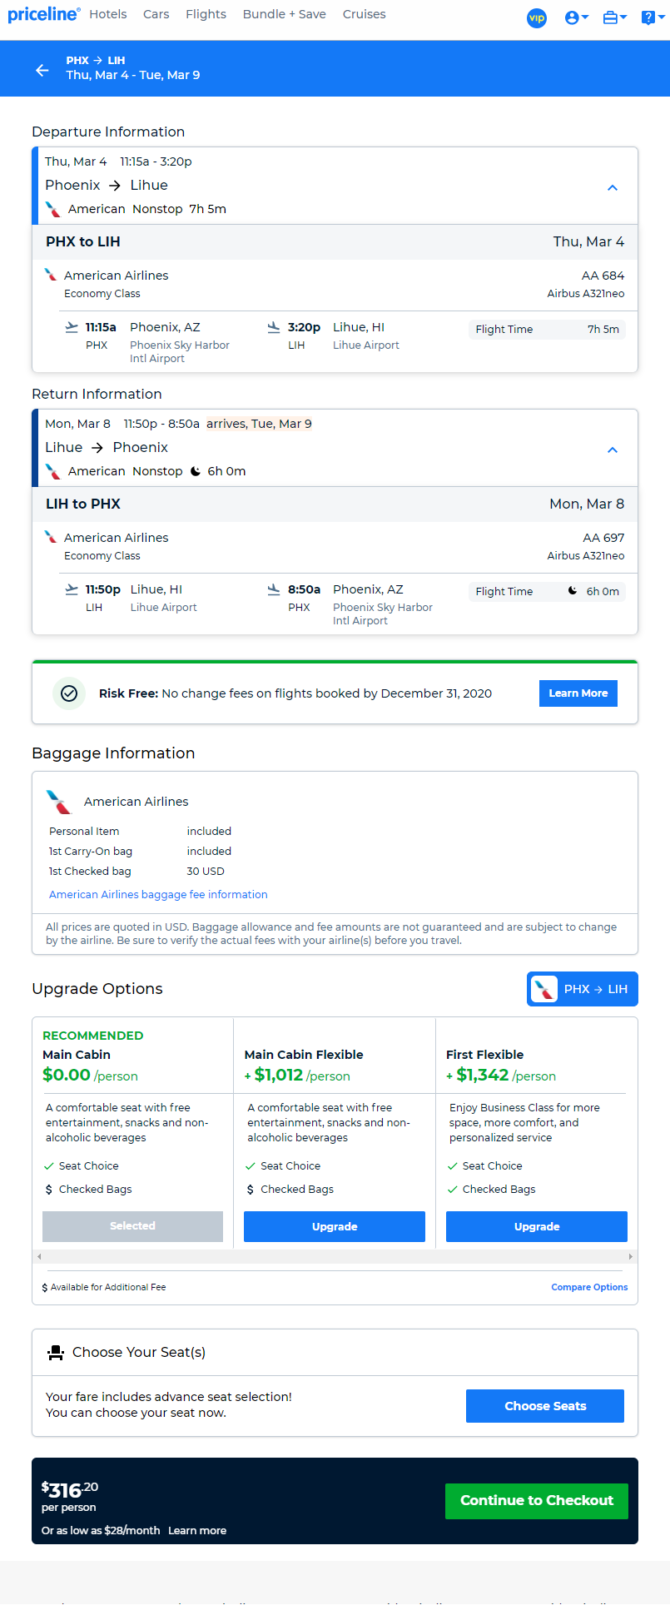The height and width of the screenshot is (1605, 670).
Task: Collapse the Lihue to Phoenix return details
Action: 613,449
